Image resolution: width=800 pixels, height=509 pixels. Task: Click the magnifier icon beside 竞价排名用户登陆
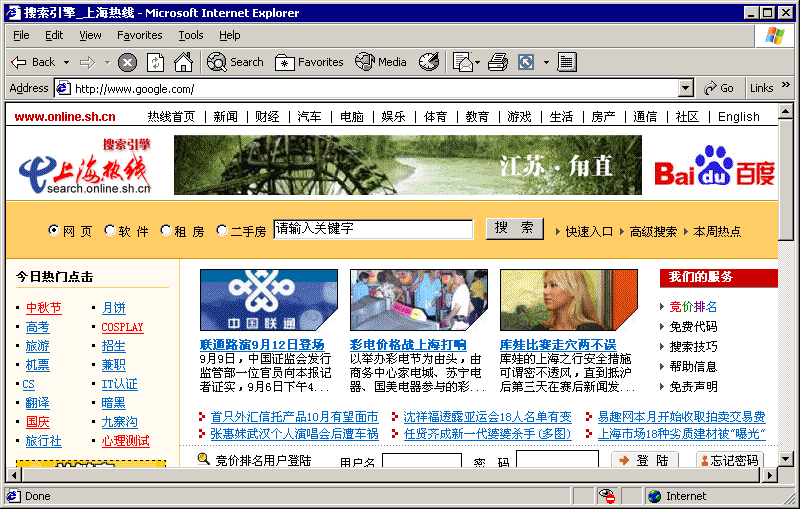tap(204, 459)
